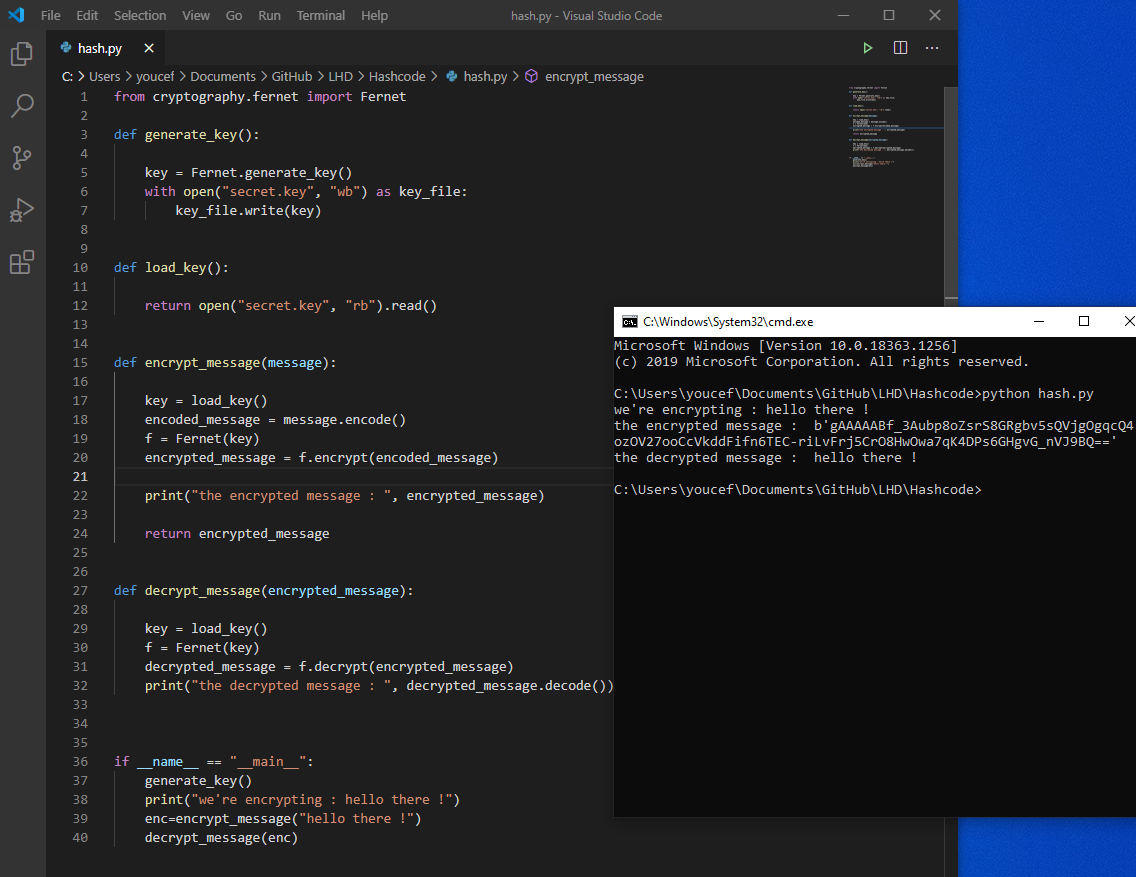1136x877 pixels.
Task: Maximize the cmd.exe window
Action: 1084,322
